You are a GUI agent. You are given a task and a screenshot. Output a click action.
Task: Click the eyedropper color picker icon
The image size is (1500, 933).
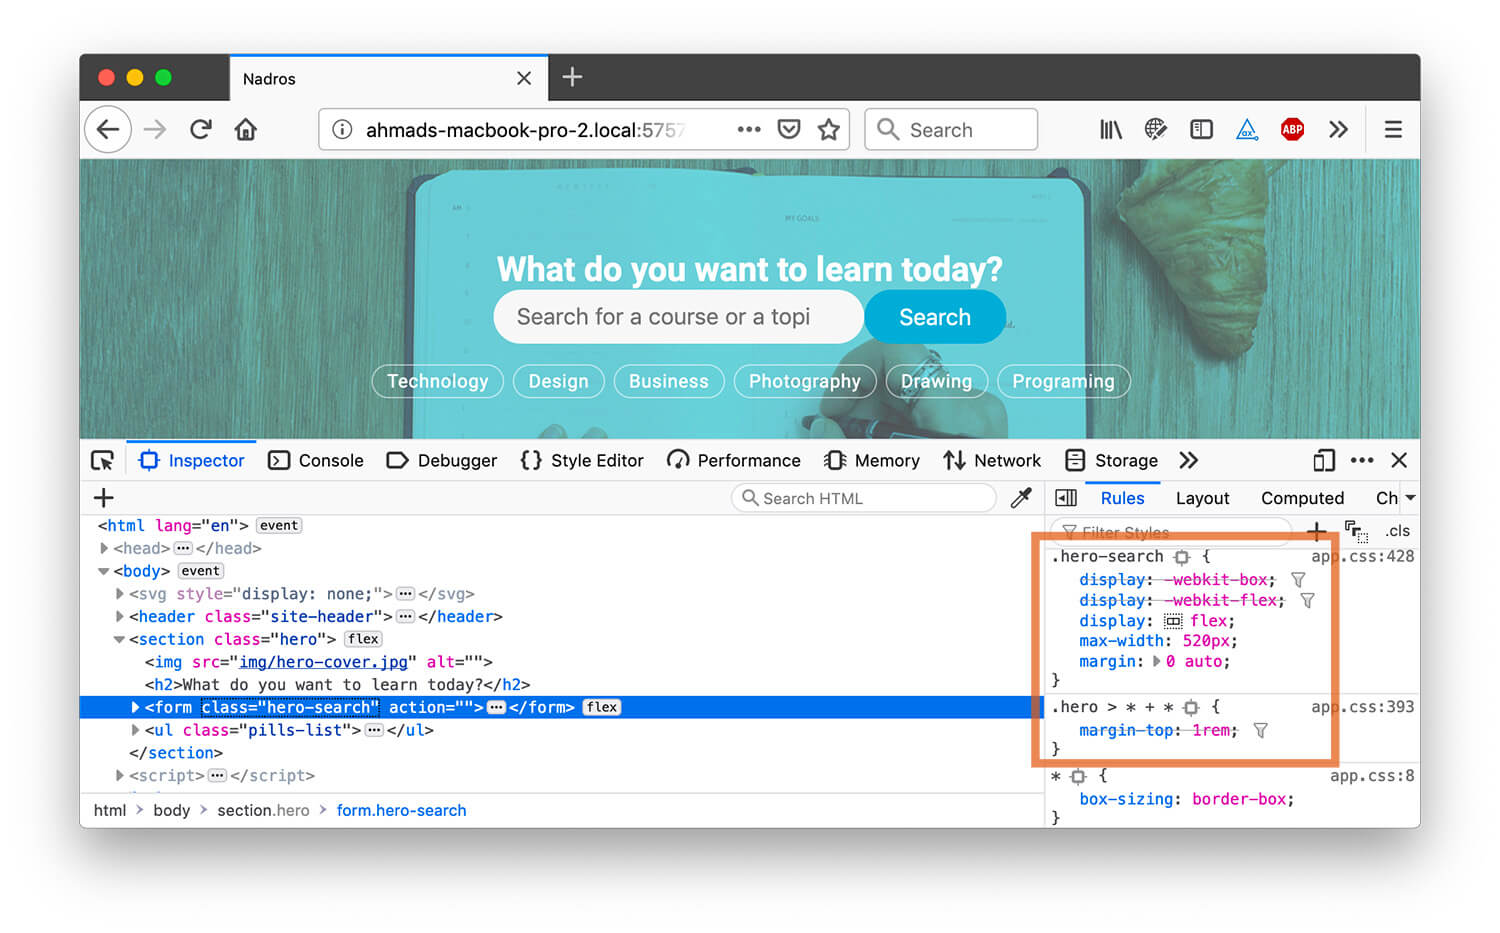pos(1021,498)
